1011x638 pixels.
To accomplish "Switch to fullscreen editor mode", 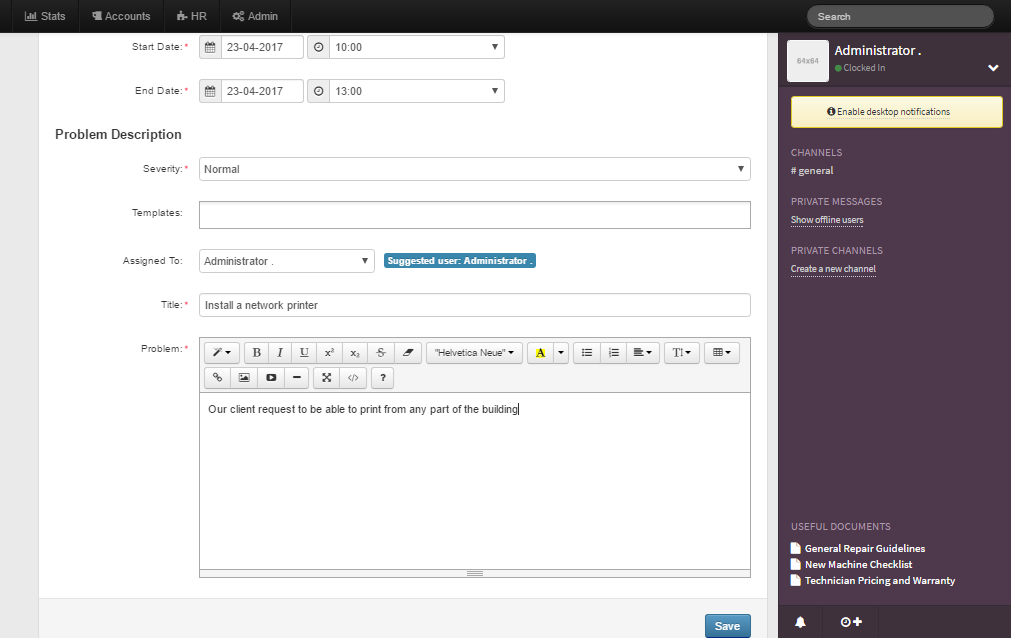I will 326,378.
